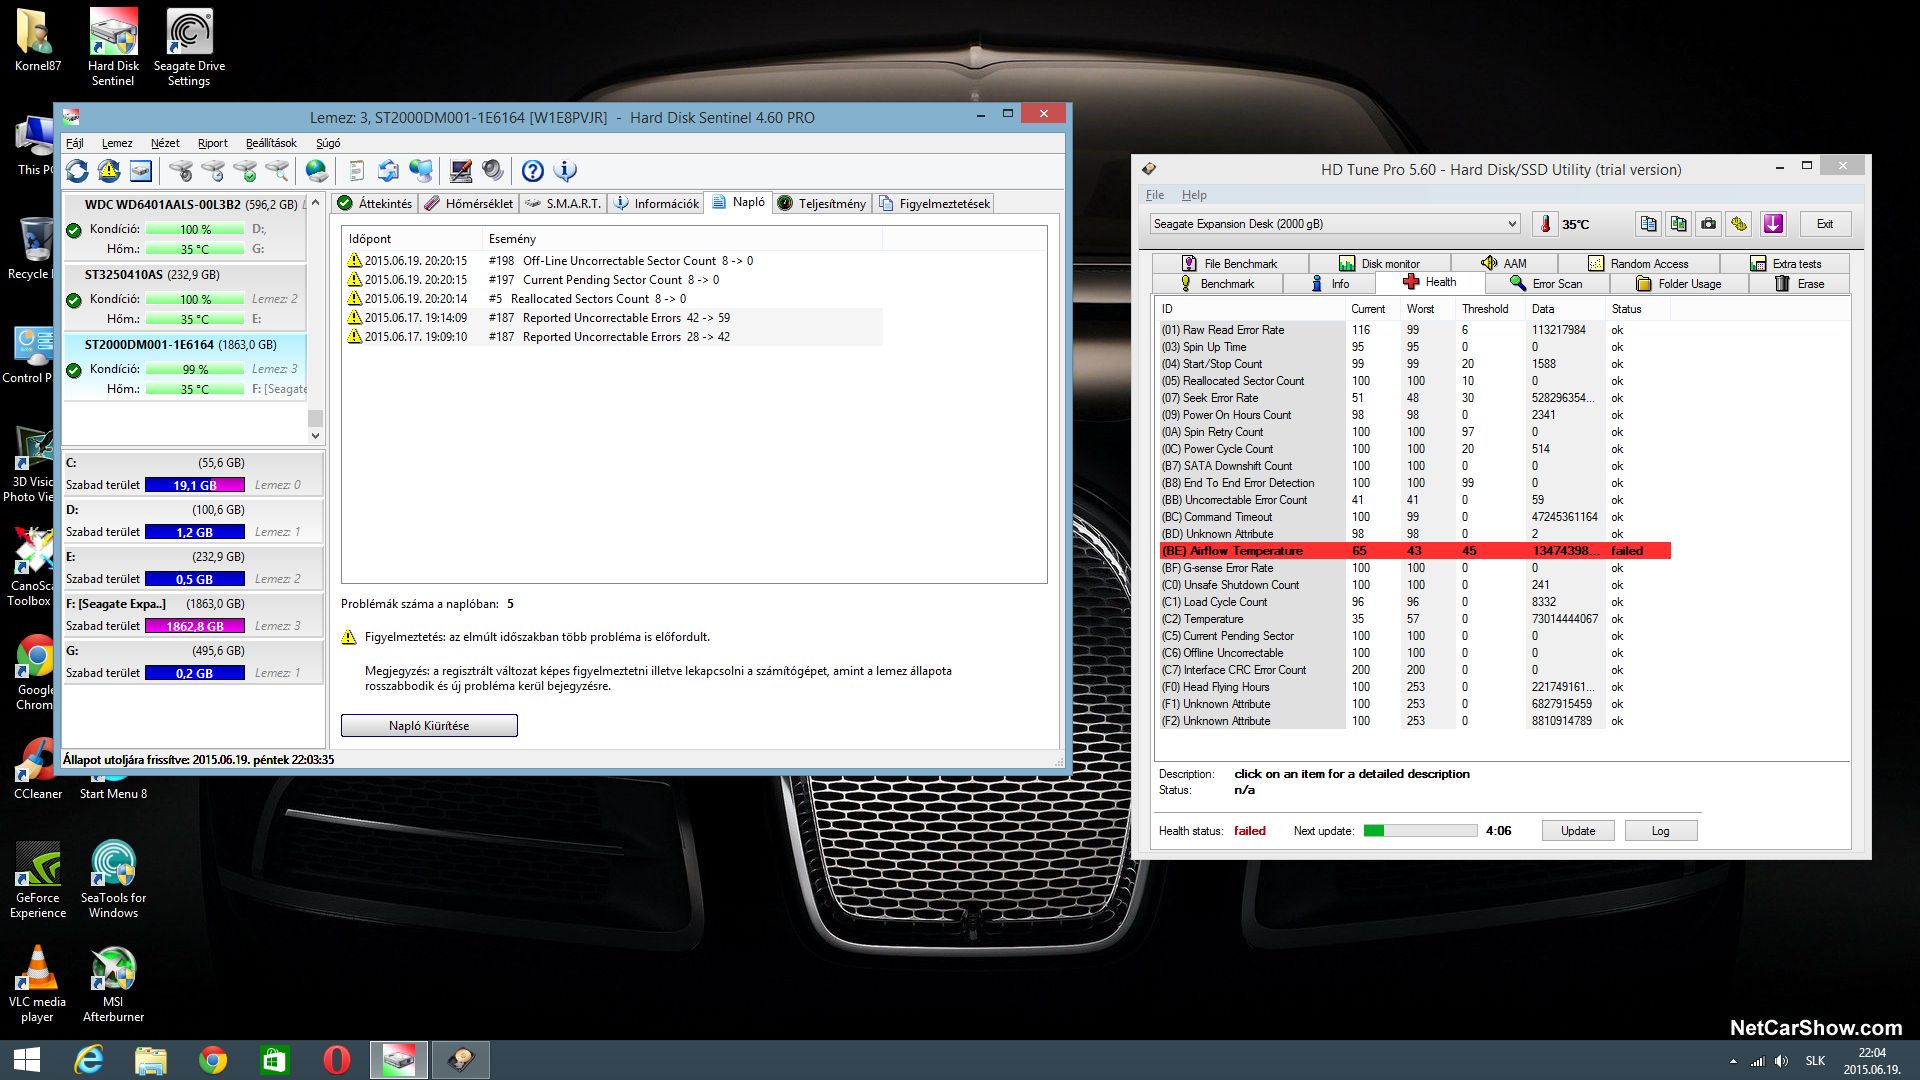Select the Reallocated Sector Count attribute row

point(1415,381)
